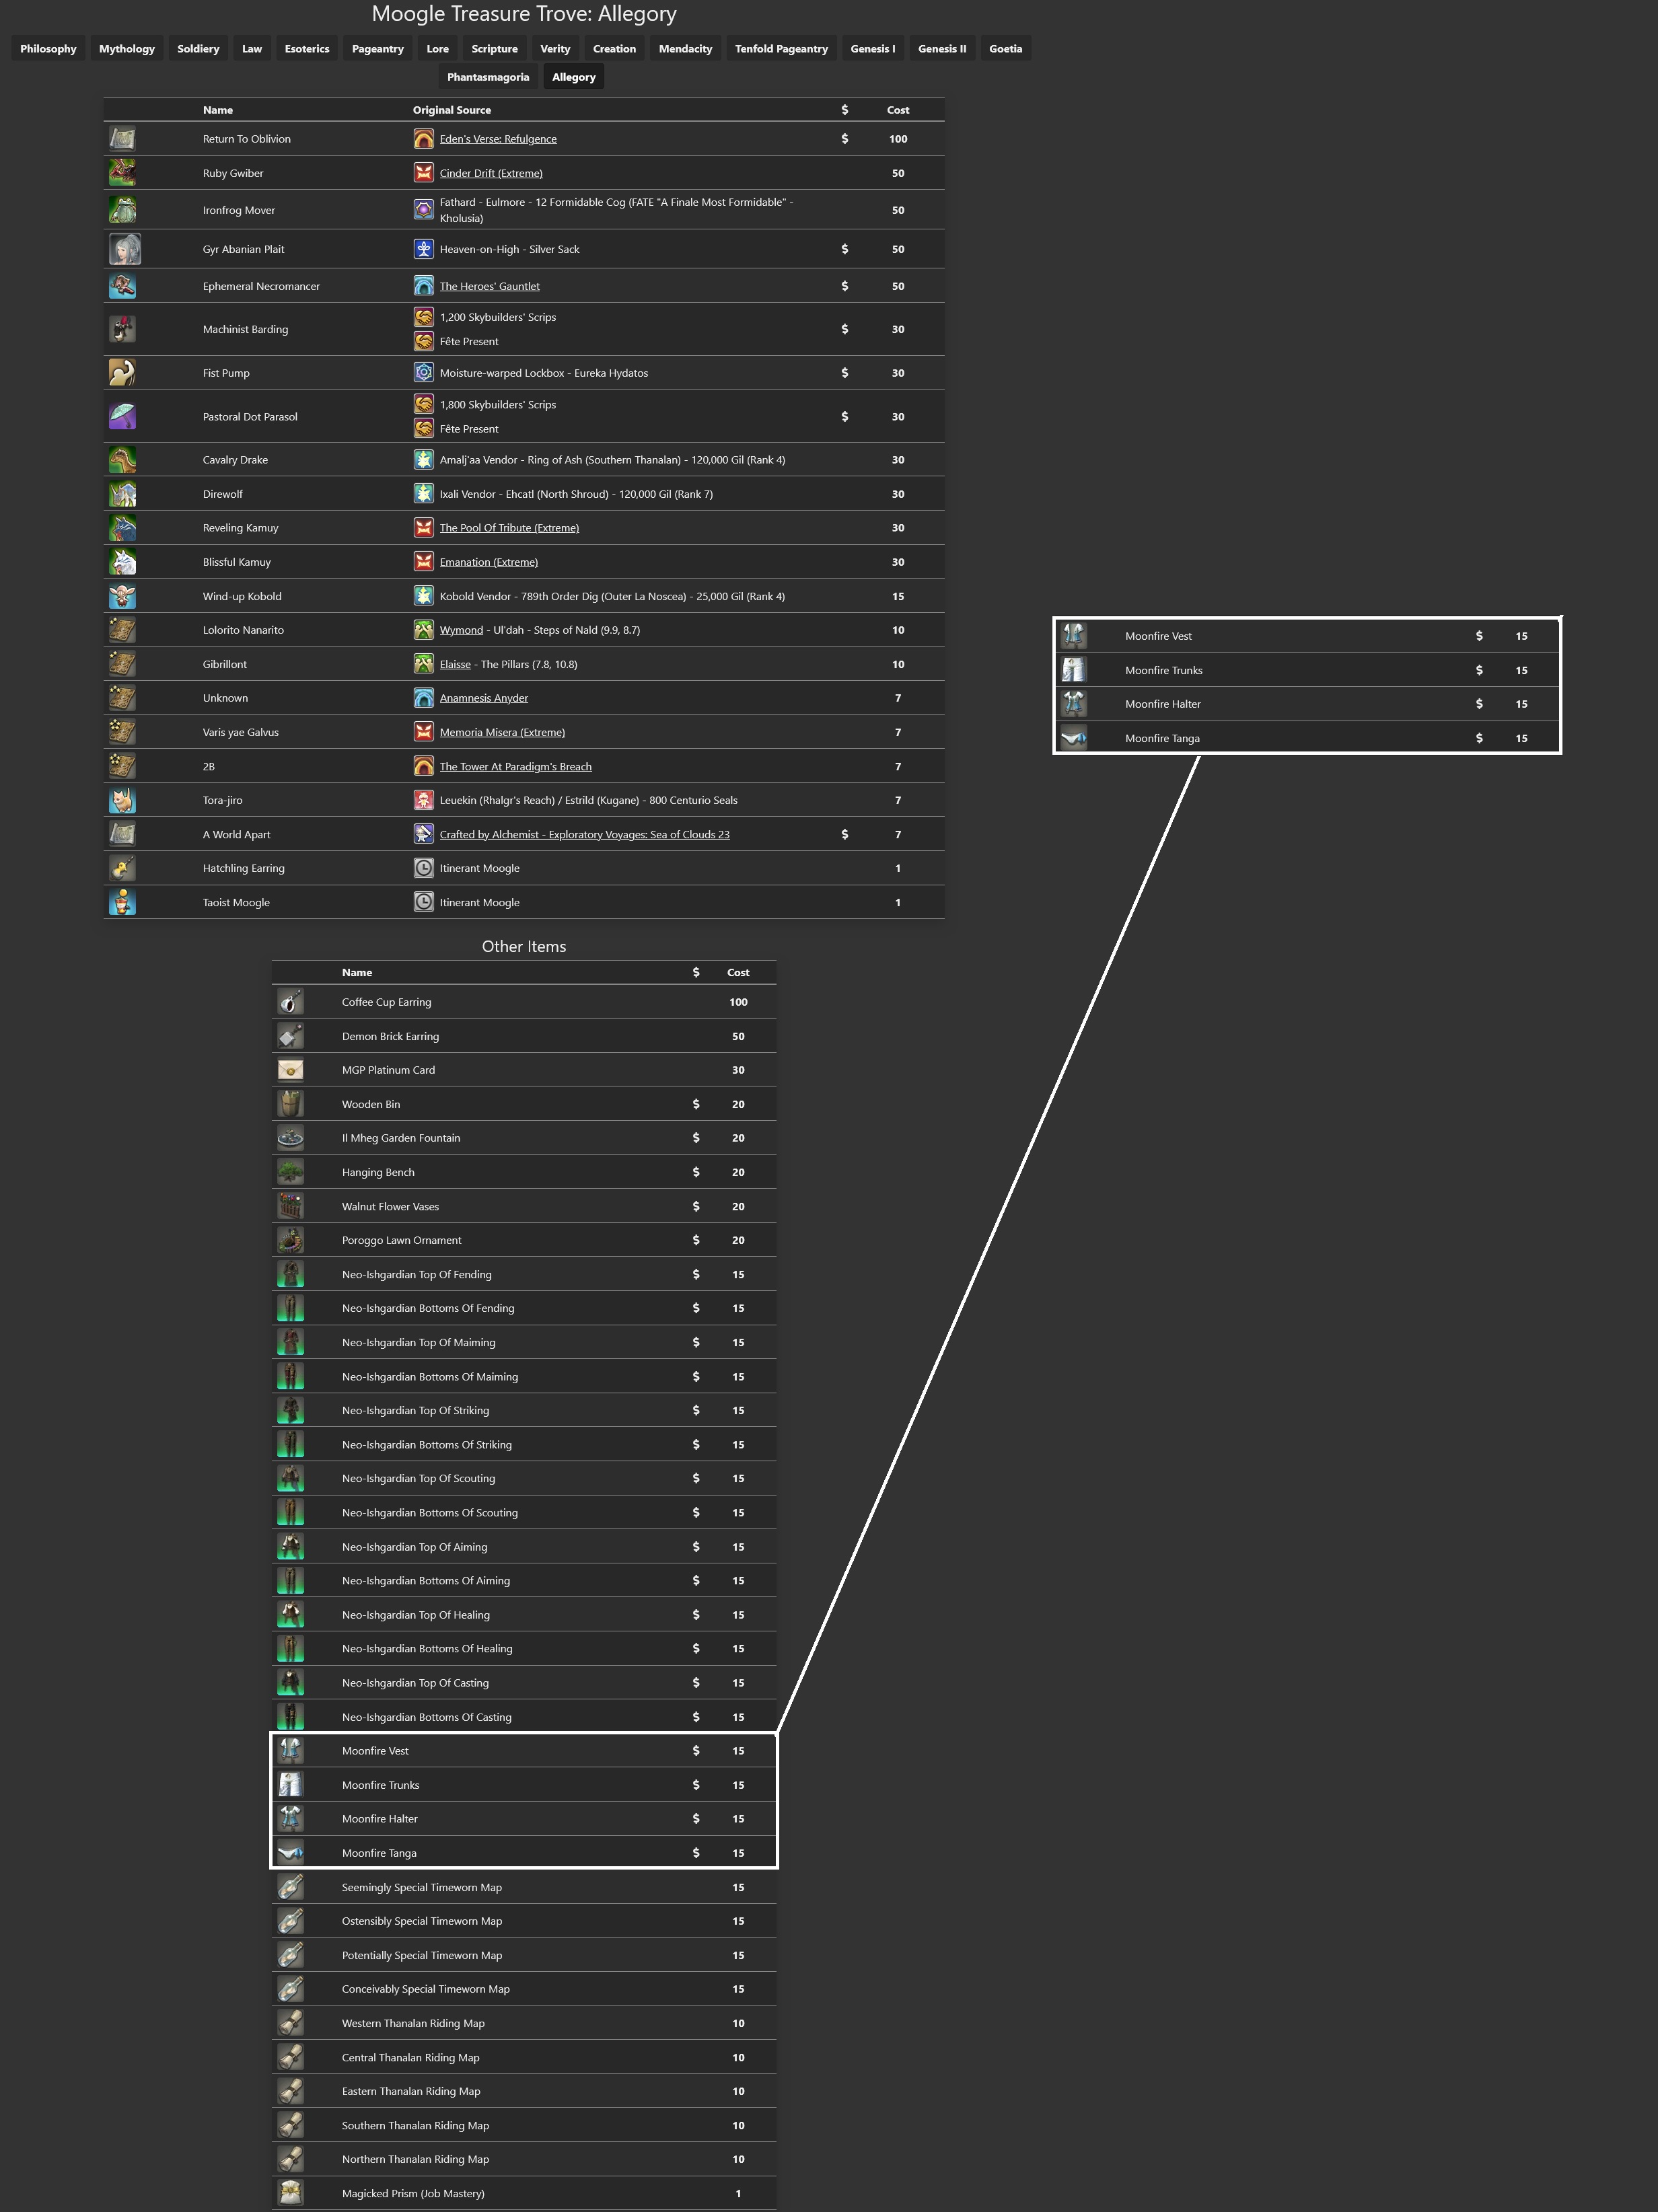Click the Walnut Flower Vases row name
Viewport: 1658px width, 2212px height.
click(390, 1206)
